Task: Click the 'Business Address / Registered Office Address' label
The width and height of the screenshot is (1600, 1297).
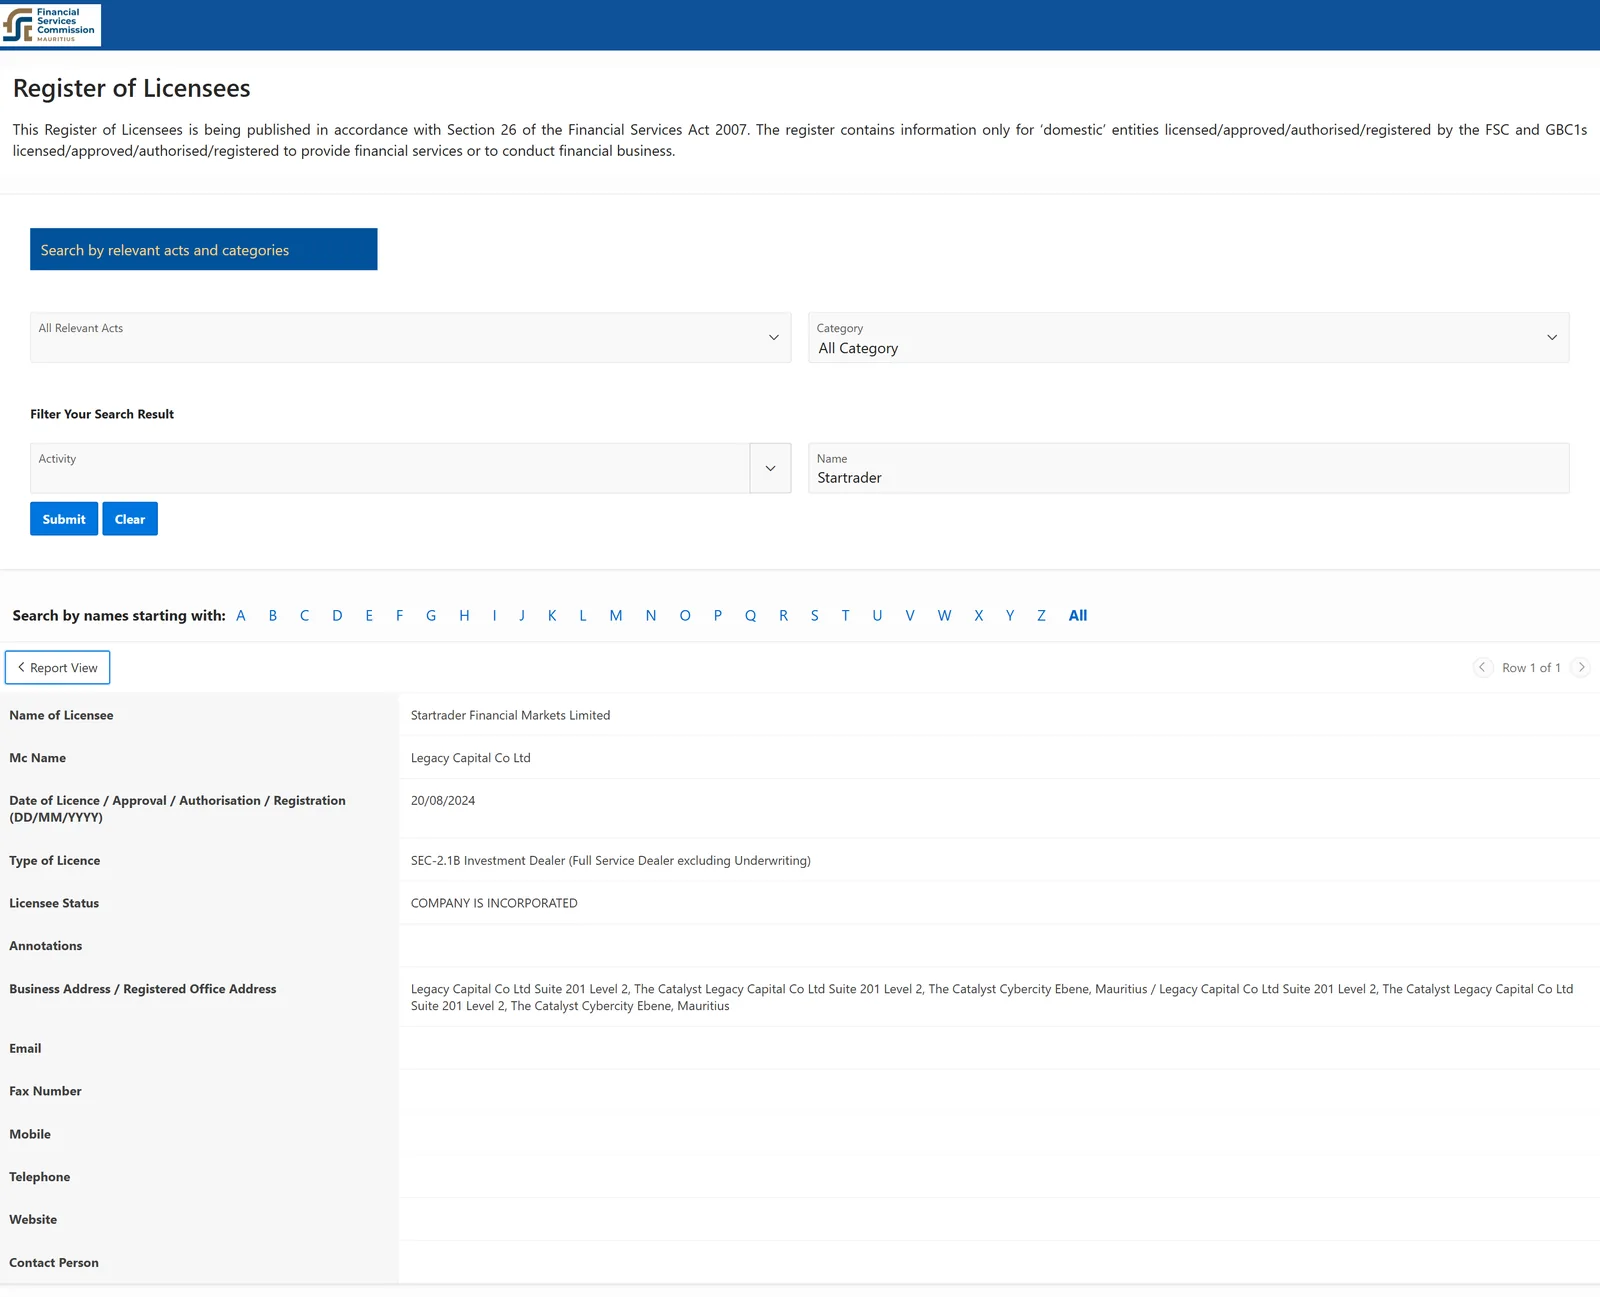Action: coord(143,989)
